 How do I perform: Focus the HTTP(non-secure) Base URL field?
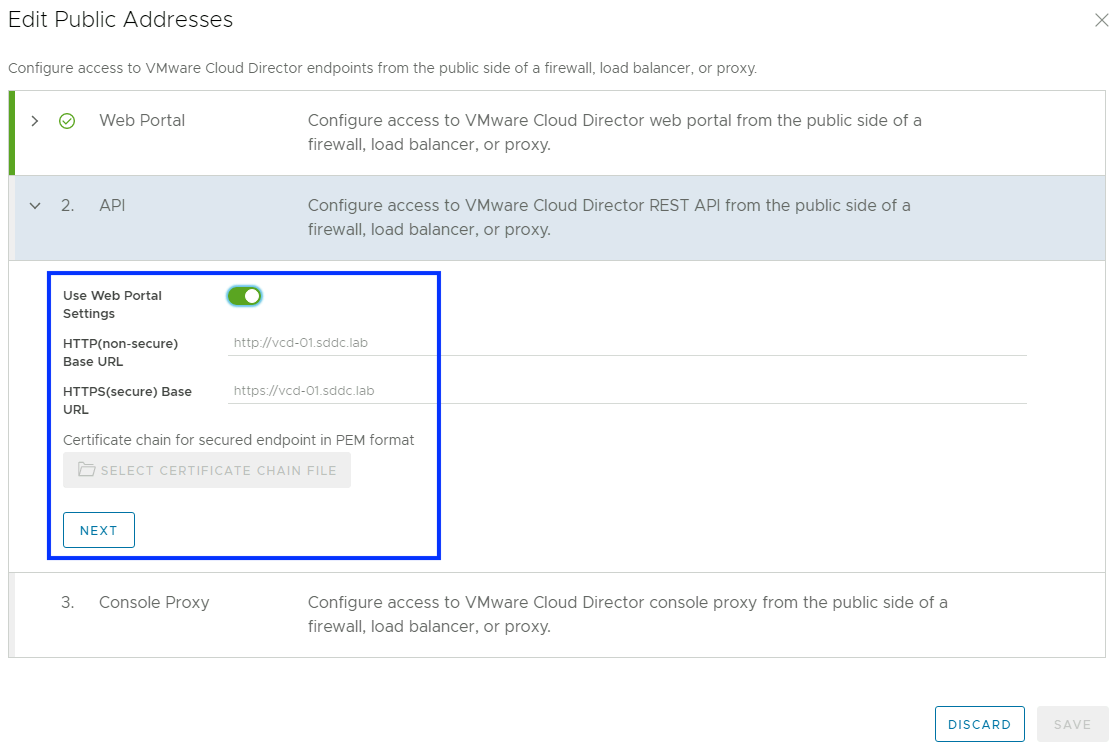[x=627, y=343]
